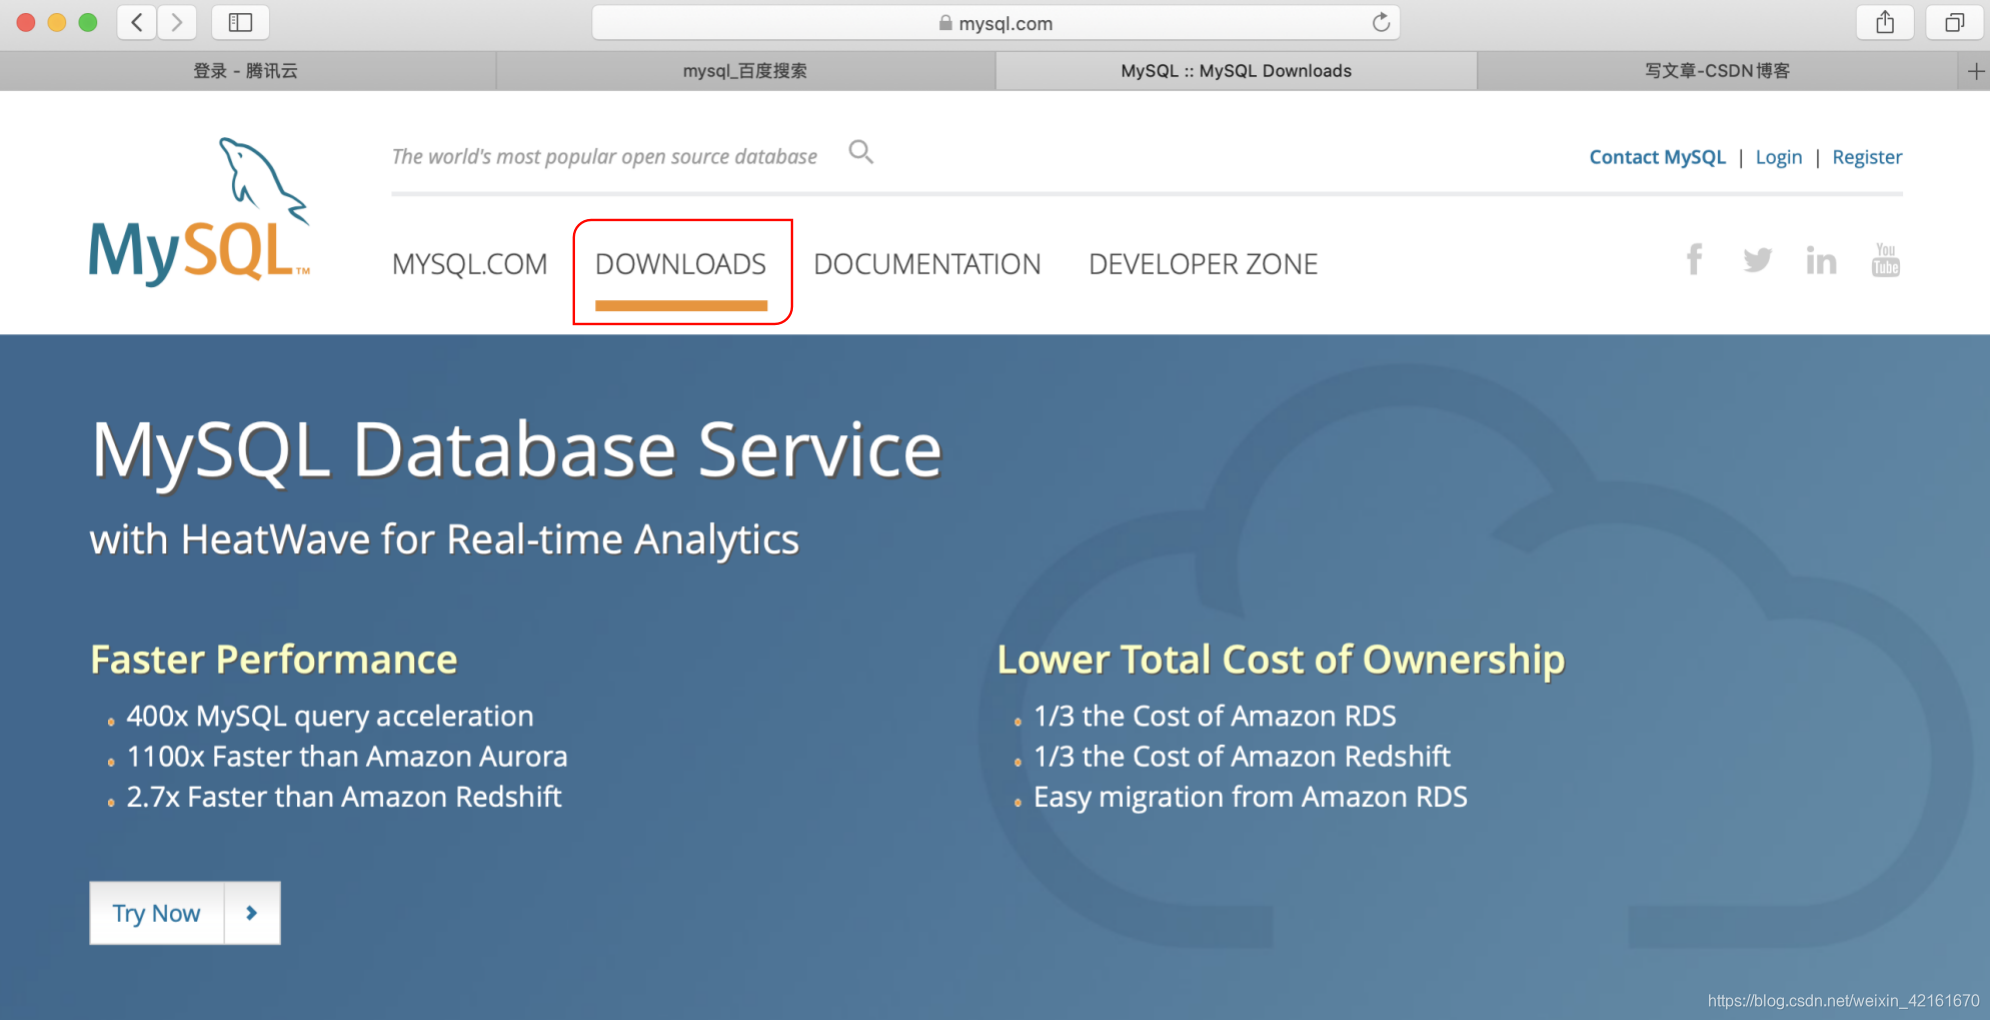Screen dimensions: 1990x1020
Task: Open MySQL LinkedIn page icon
Action: click(x=1821, y=260)
